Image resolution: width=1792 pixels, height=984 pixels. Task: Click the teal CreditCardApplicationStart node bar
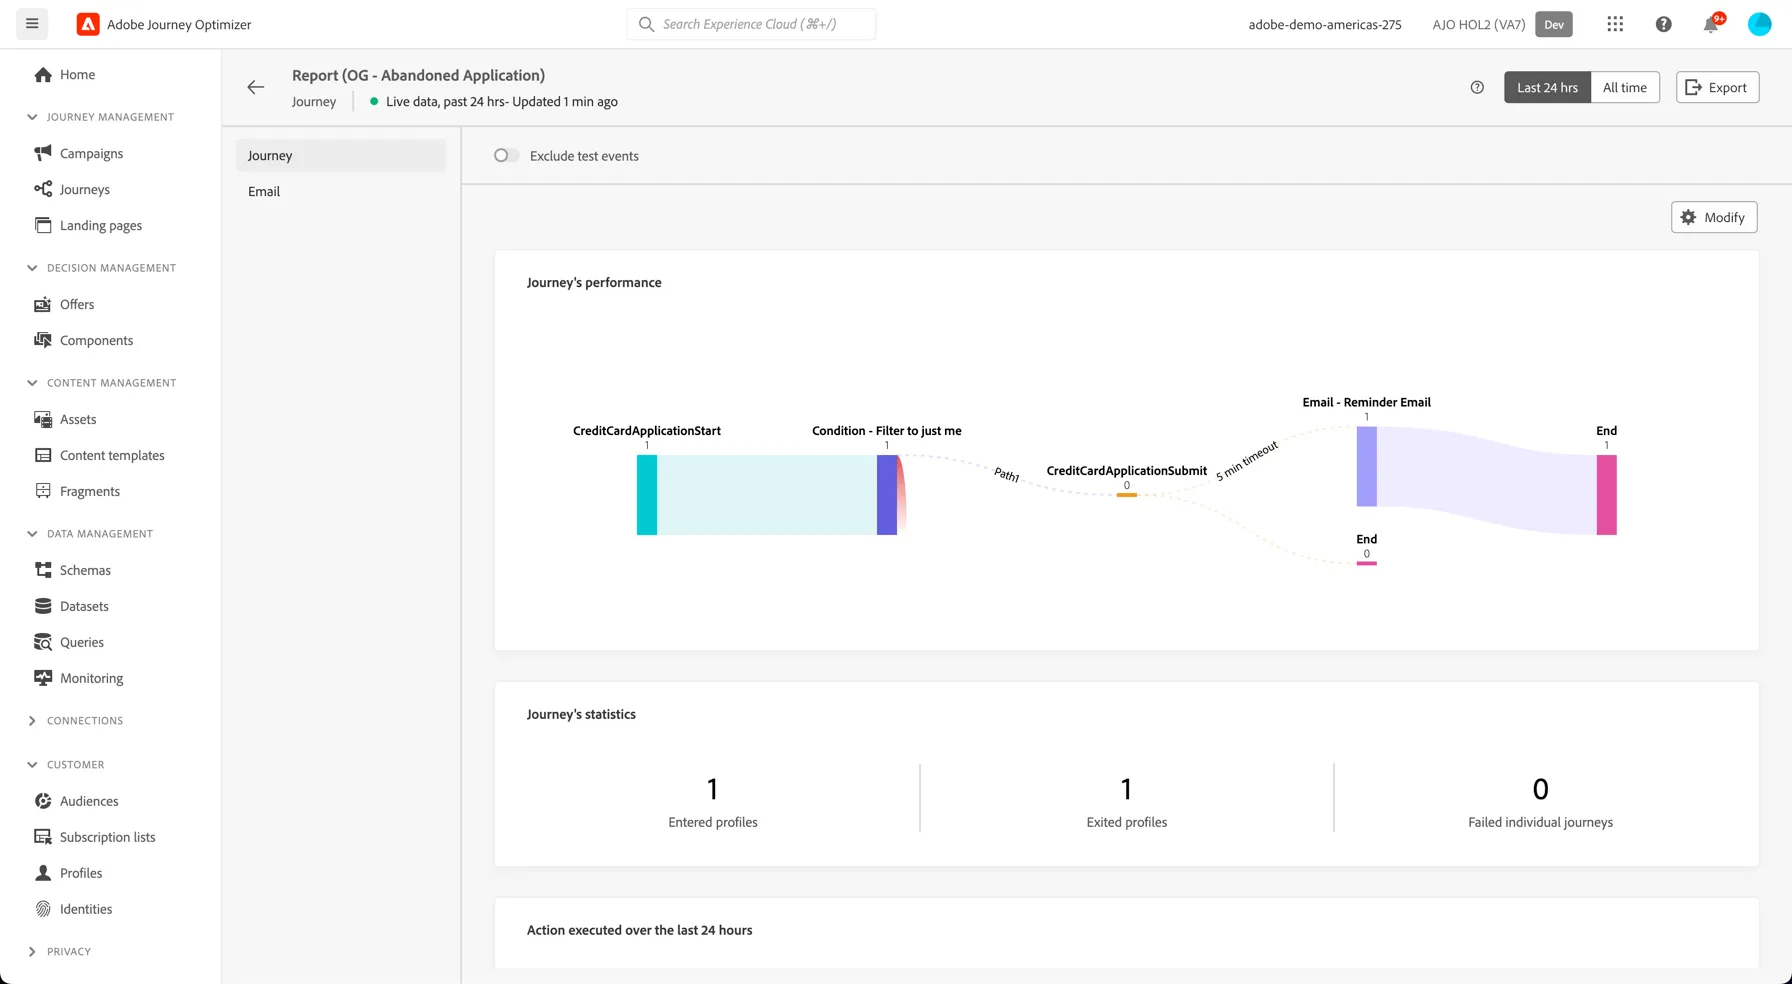tap(647, 495)
